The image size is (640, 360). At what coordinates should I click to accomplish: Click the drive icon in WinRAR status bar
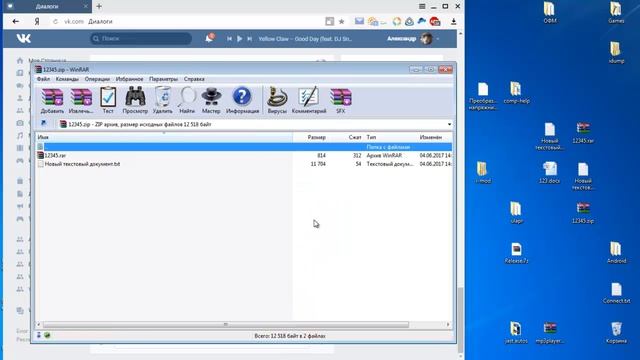point(39,336)
